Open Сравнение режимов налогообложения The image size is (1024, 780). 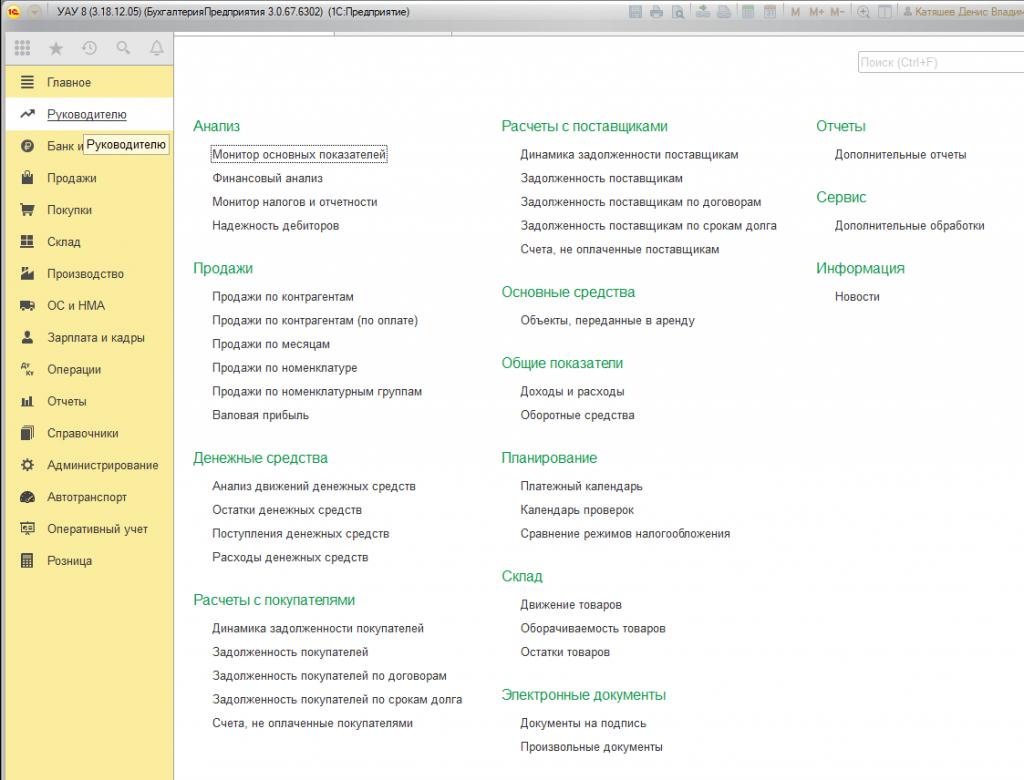point(625,533)
